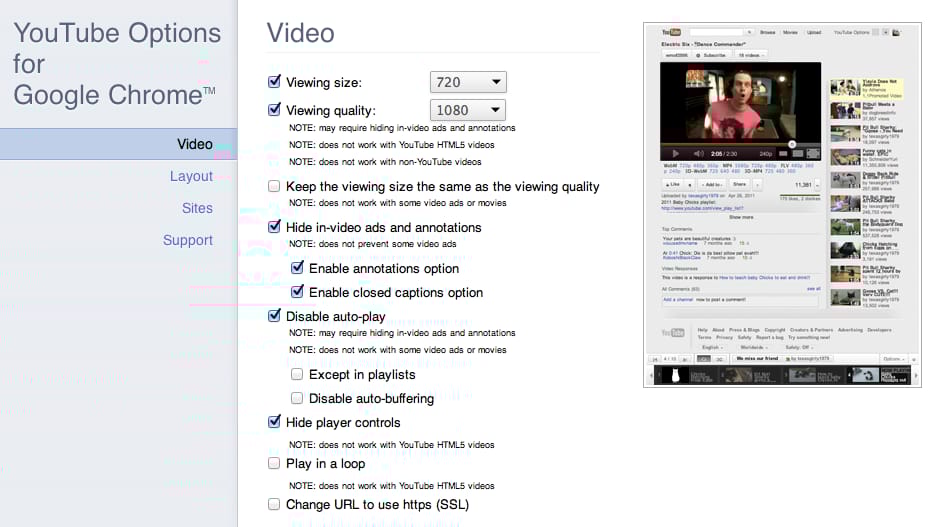
Task: Click the 'Video' page heading
Action: (300, 33)
